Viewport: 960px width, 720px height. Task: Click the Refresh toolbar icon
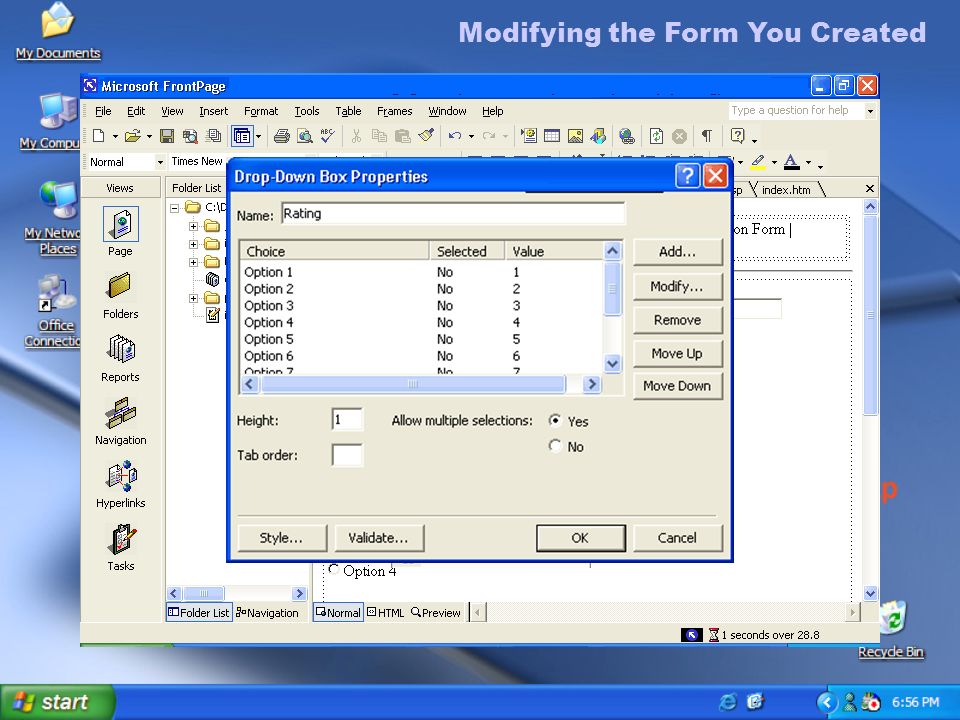click(x=656, y=136)
